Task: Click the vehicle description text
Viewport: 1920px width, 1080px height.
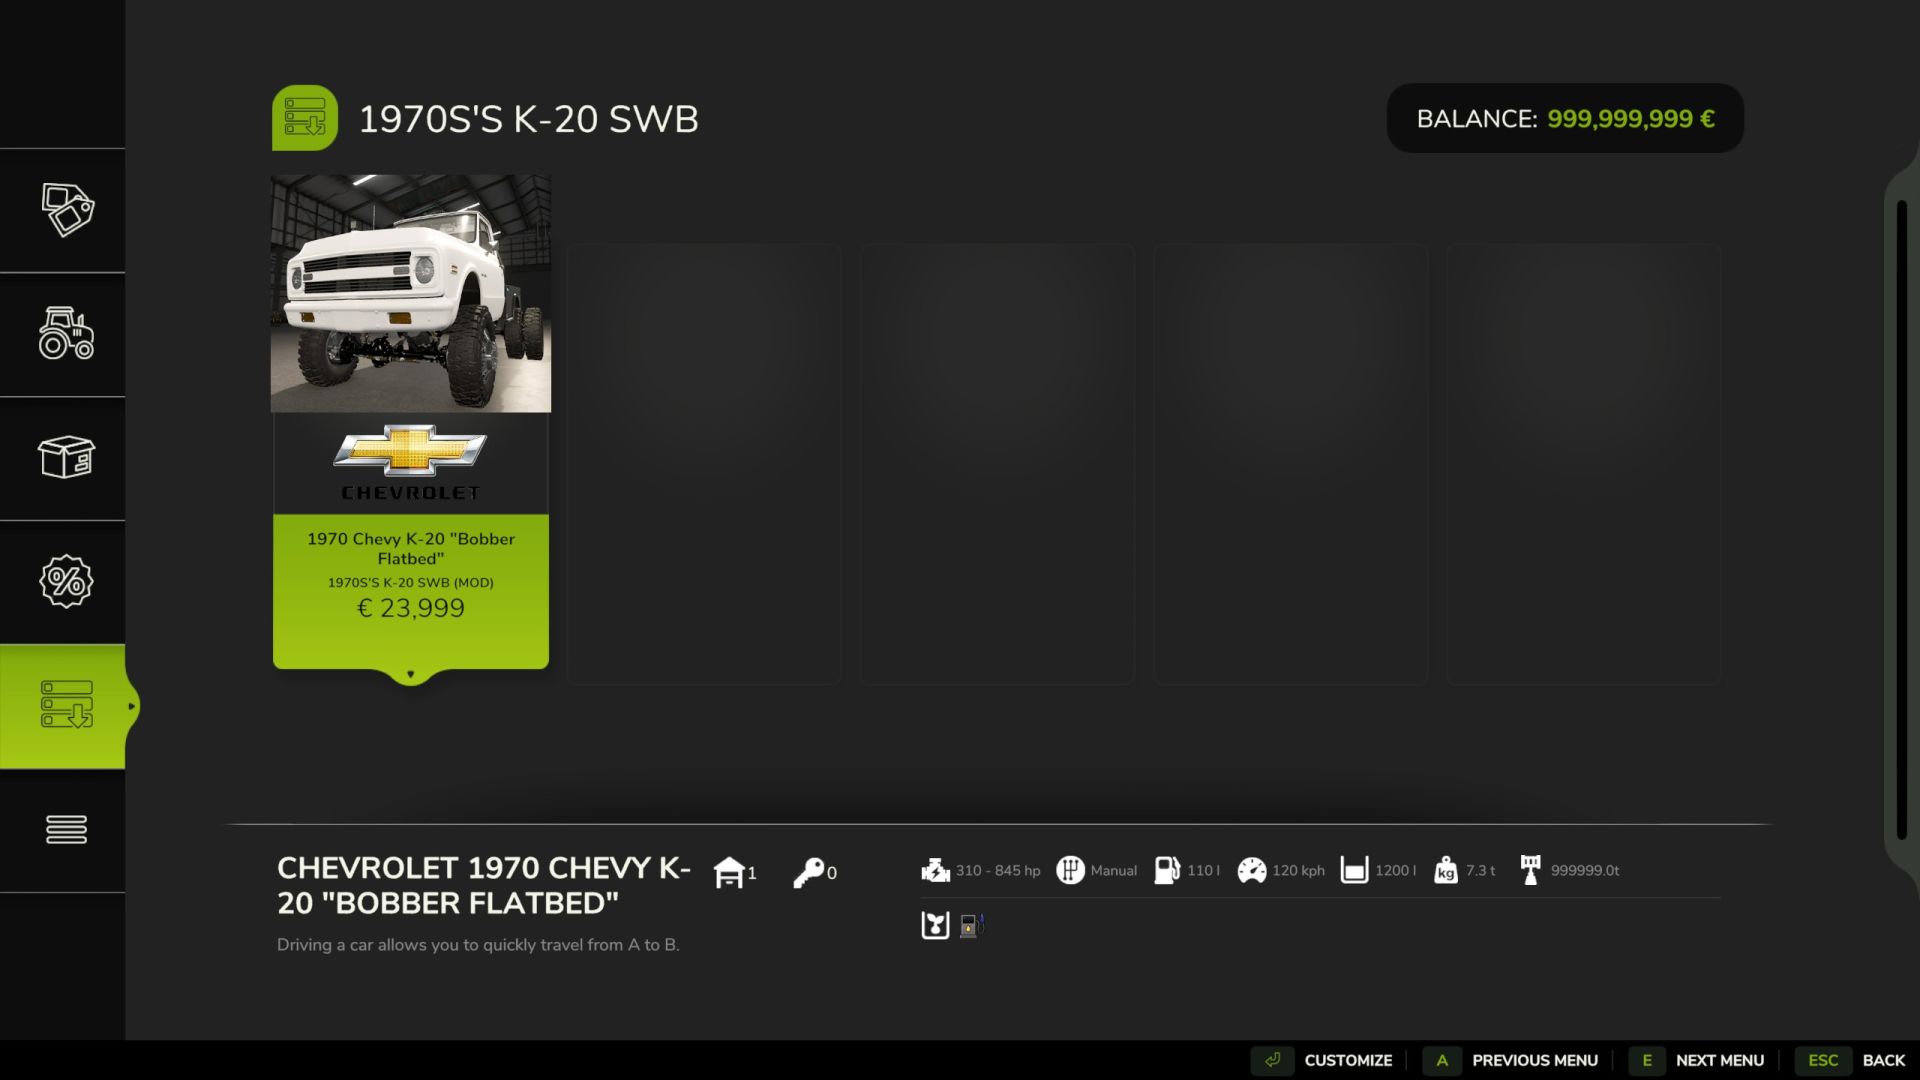Action: coord(478,945)
